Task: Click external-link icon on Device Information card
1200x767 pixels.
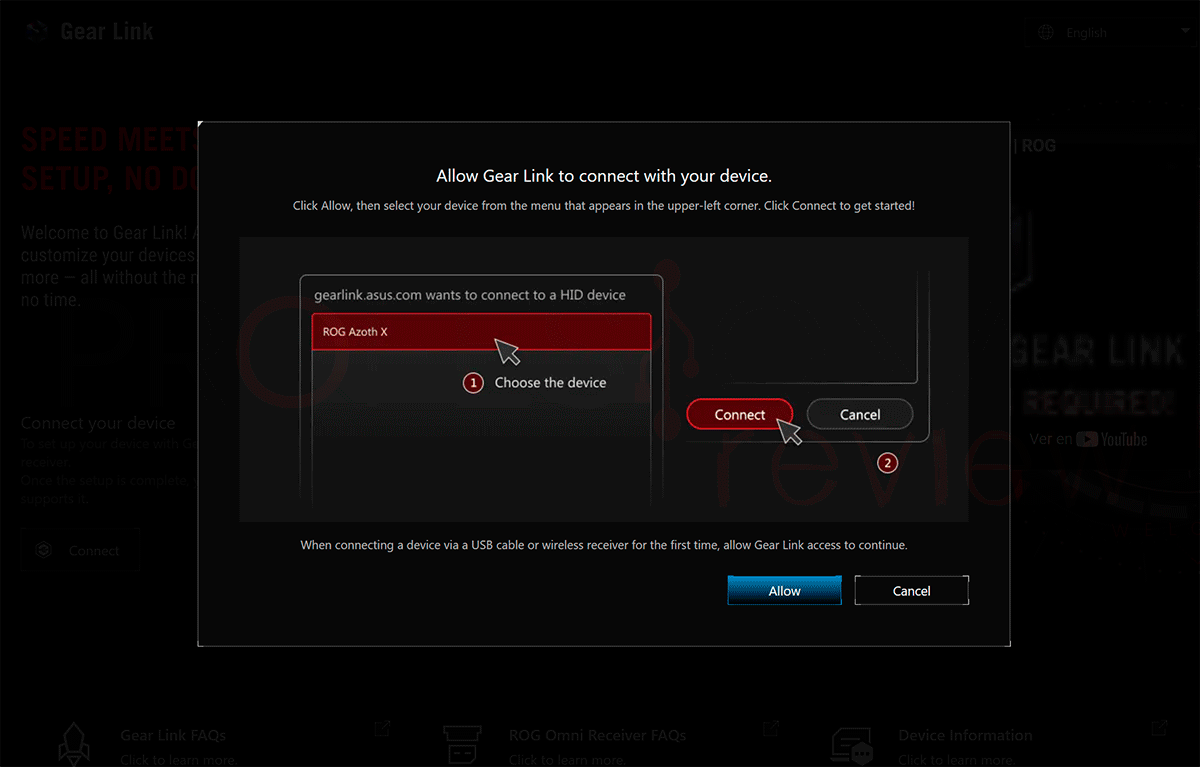Action: (1158, 729)
